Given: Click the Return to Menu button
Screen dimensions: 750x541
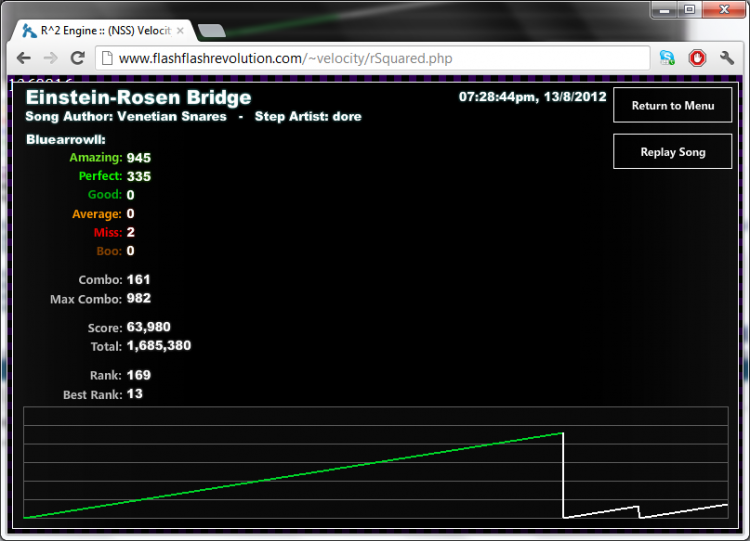Looking at the screenshot, I should (673, 105).
